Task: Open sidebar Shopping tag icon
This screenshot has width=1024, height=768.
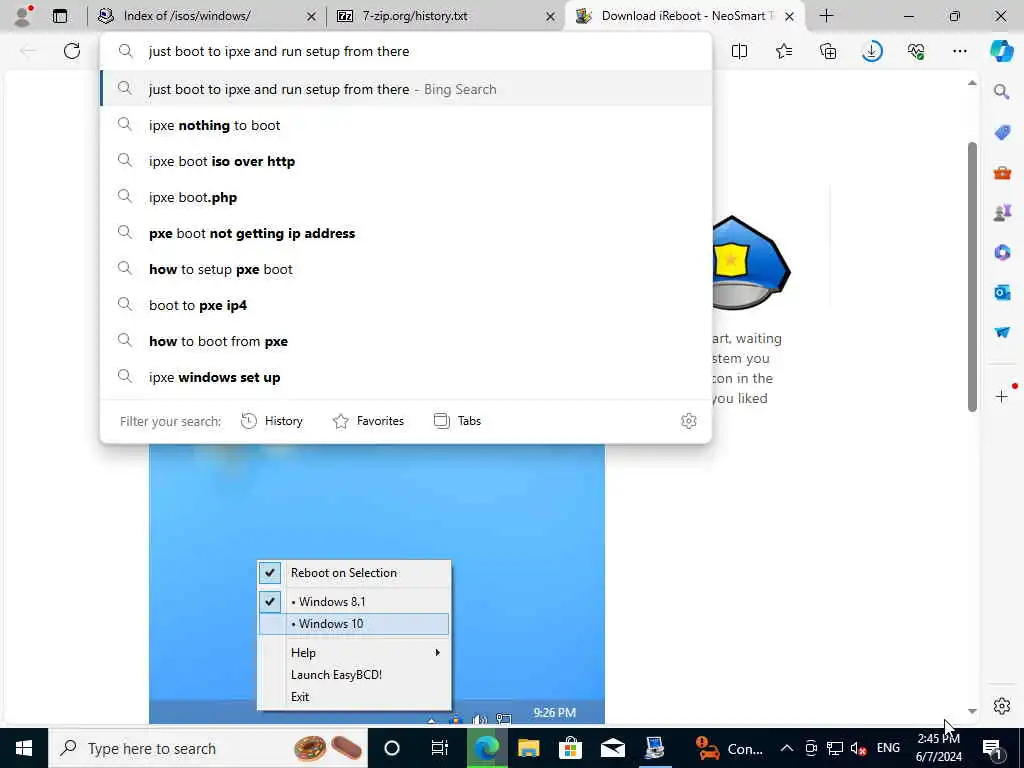Action: [x=1002, y=133]
